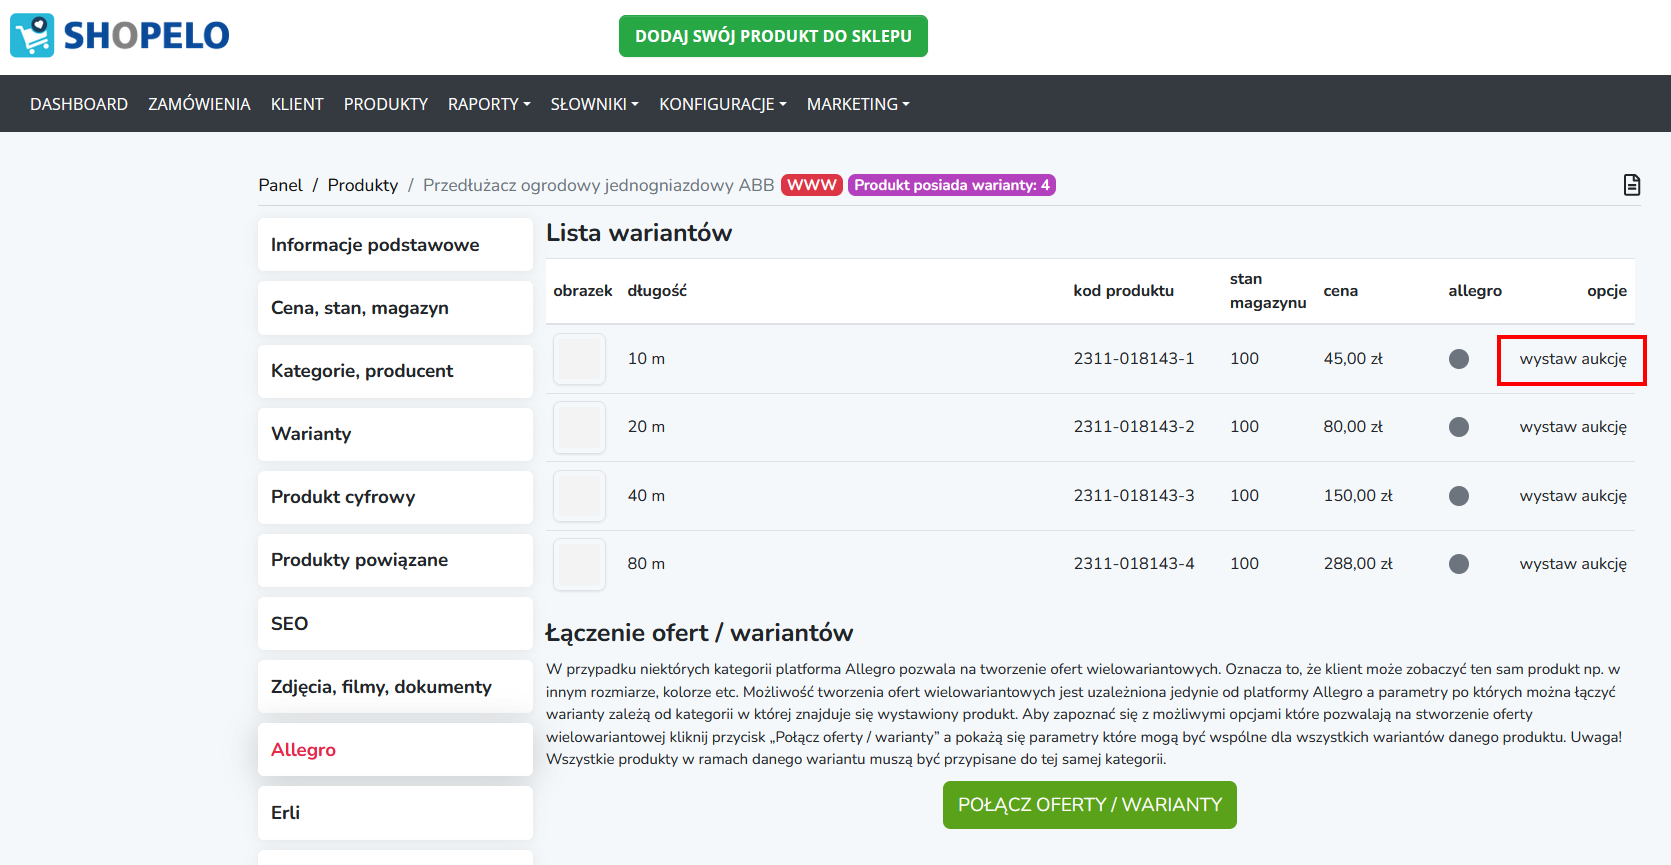Click the allegro status dot for 80 m

pos(1459,564)
